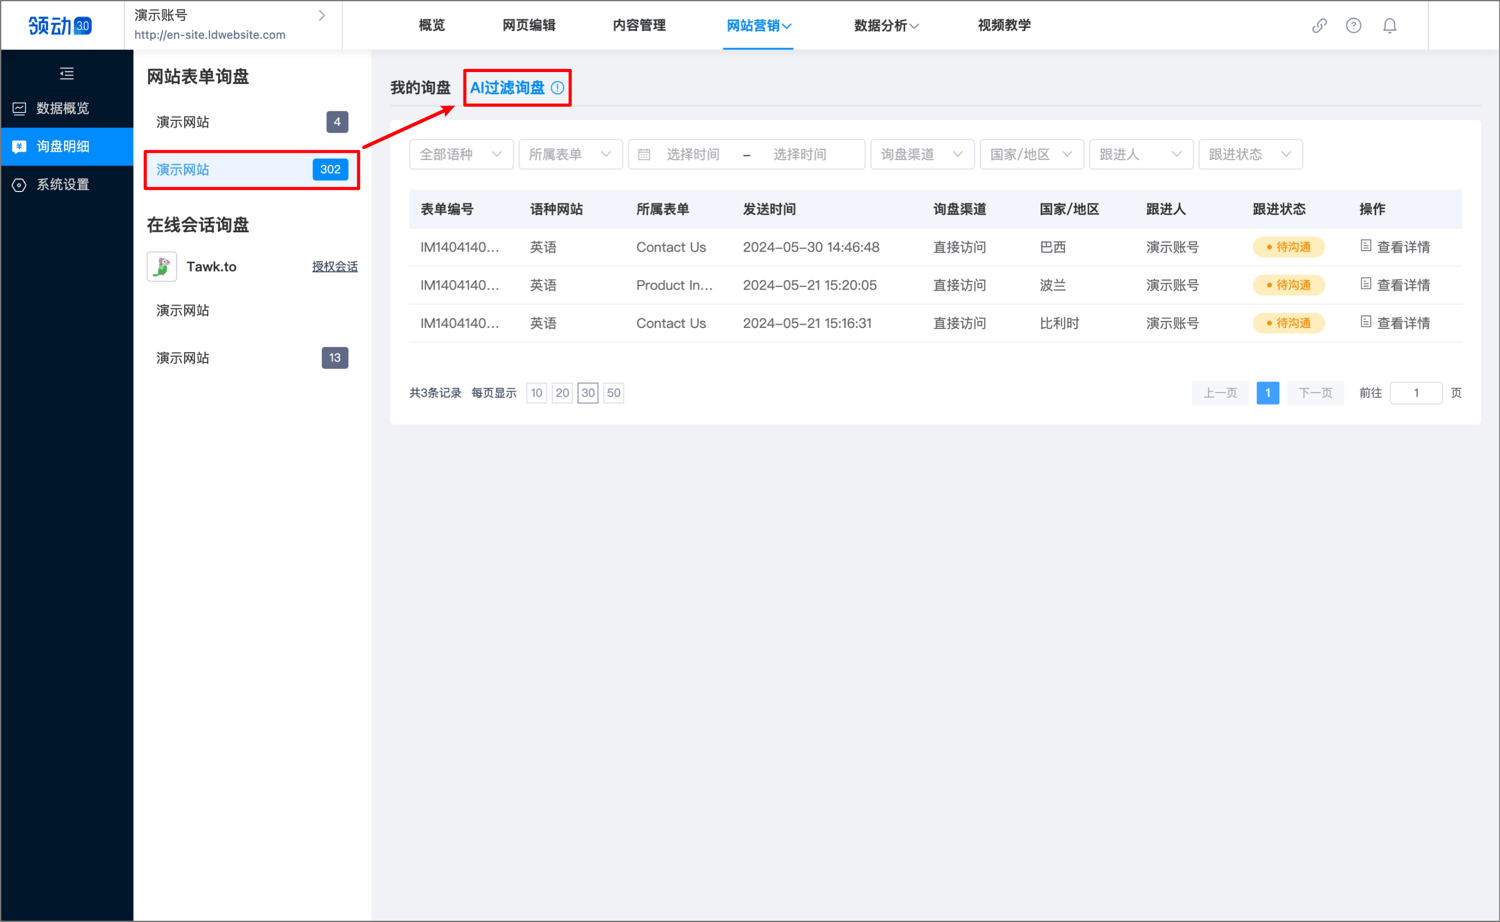The width and height of the screenshot is (1500, 922).
Task: Set page size to 50 records
Action: [x=613, y=393]
